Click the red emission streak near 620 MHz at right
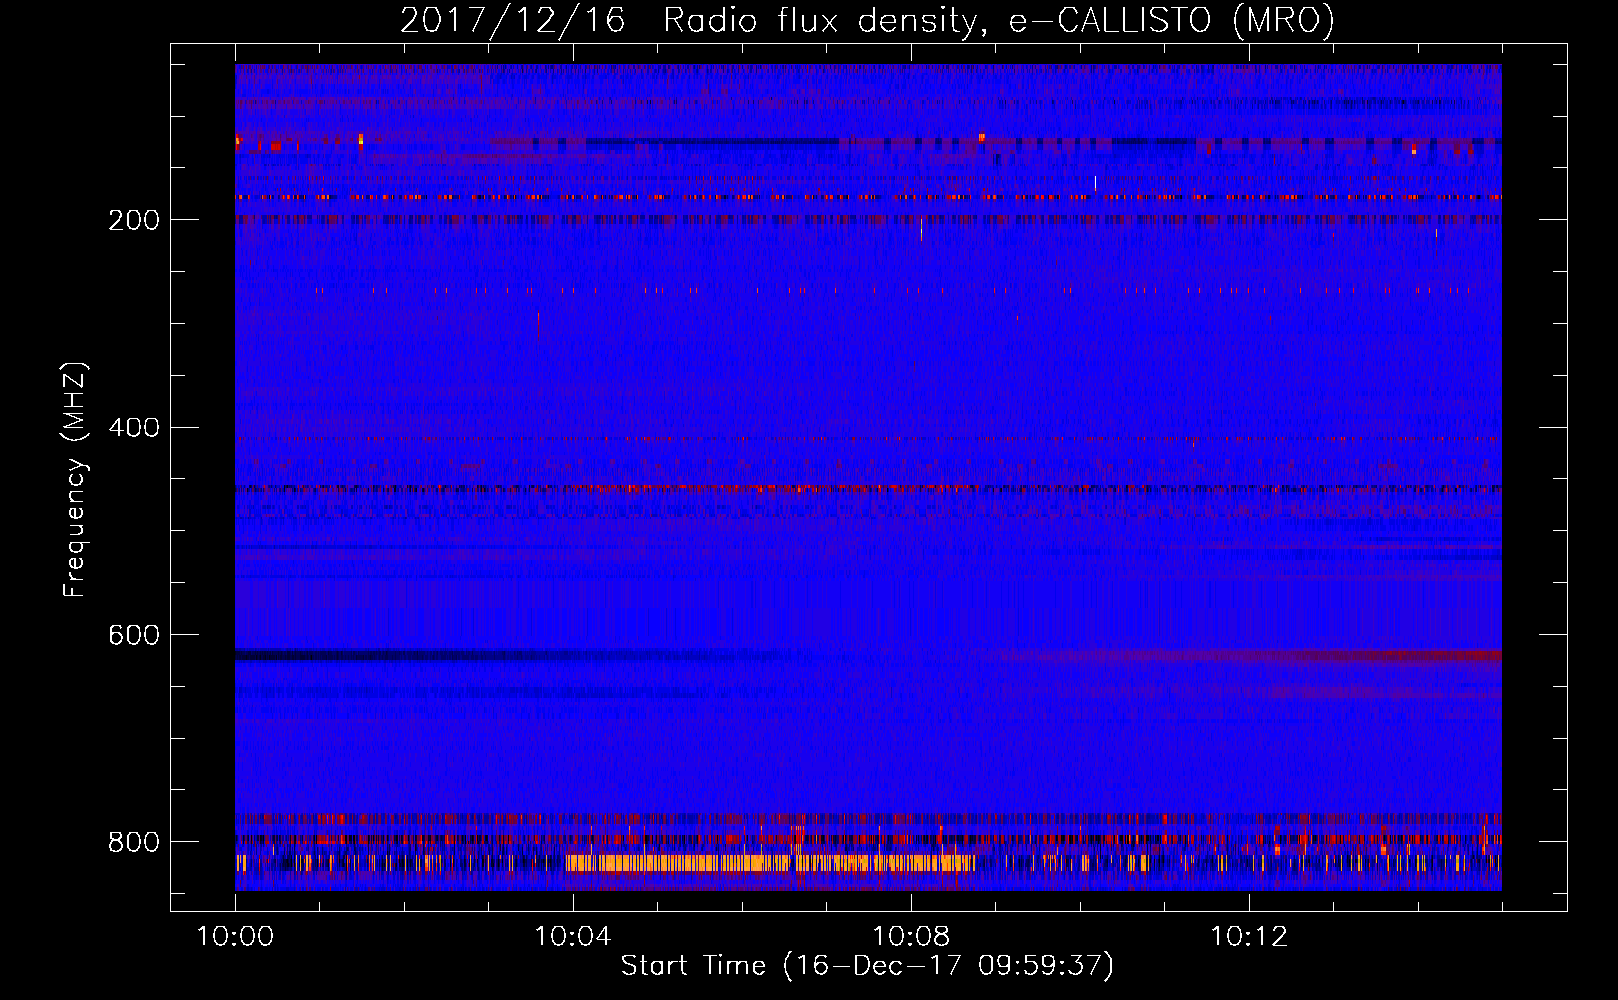Screen dimensions: 1618x1000 click(x=1250, y=657)
